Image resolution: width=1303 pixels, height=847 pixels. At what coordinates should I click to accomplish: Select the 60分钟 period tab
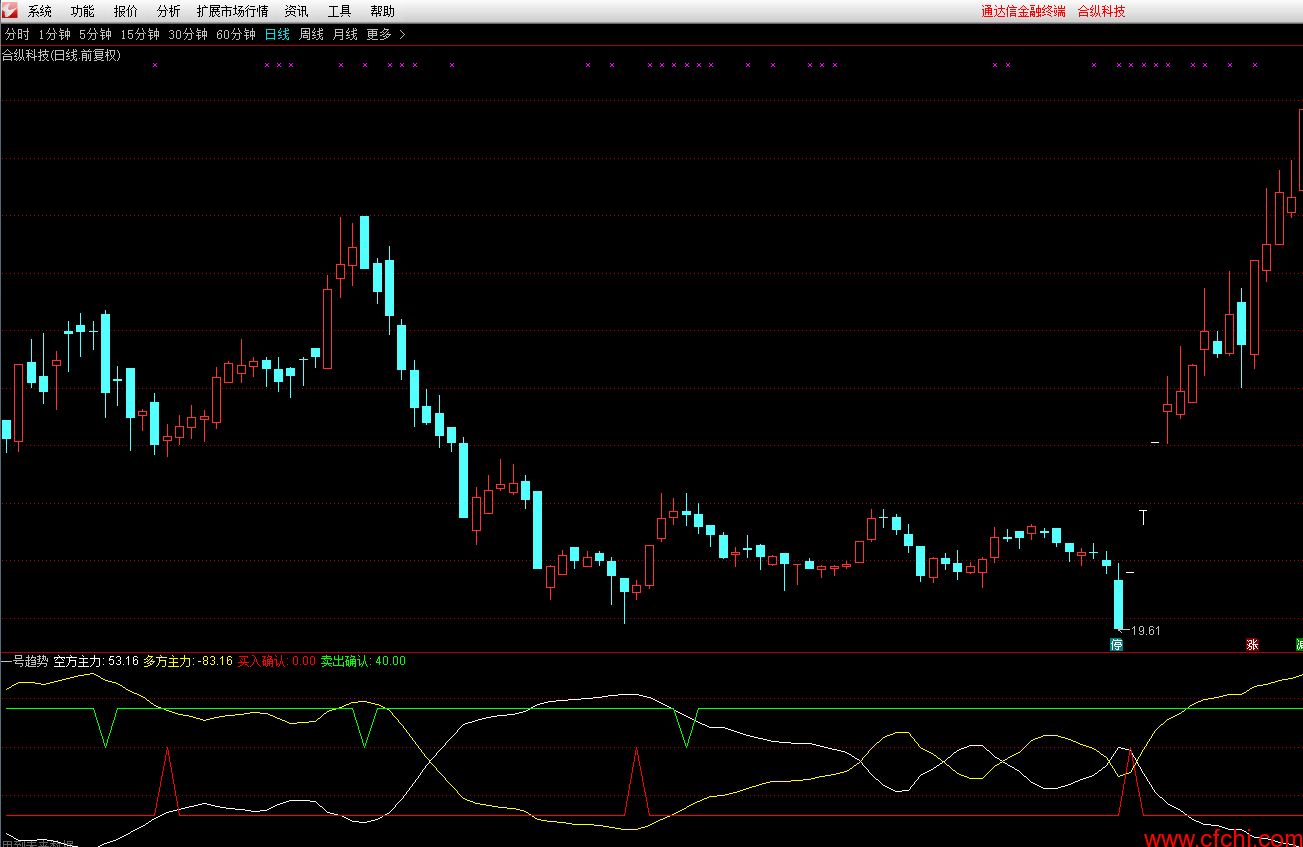236,34
